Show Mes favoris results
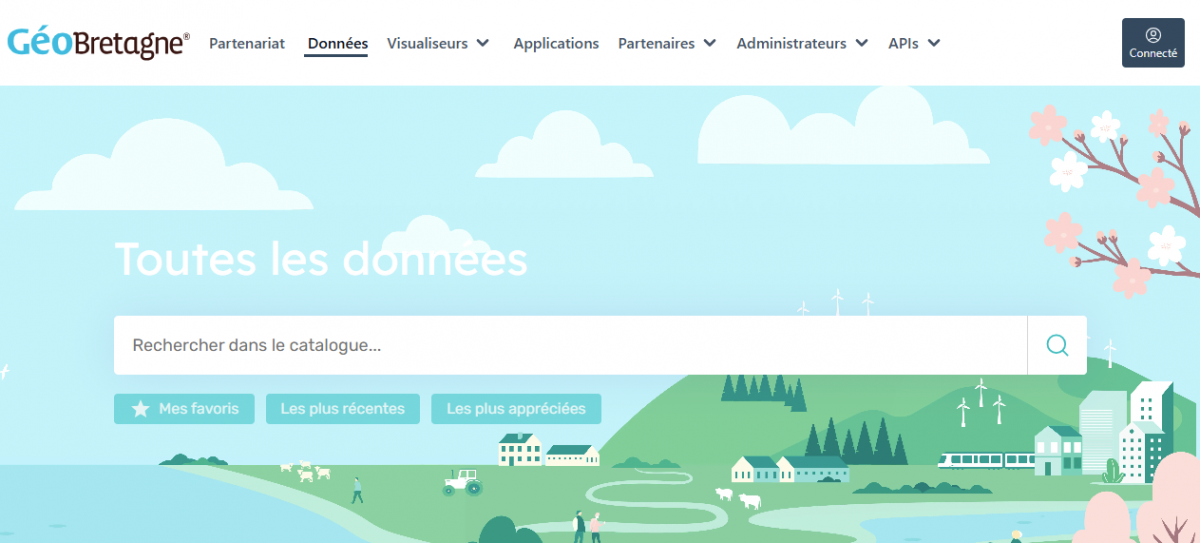 tap(184, 408)
